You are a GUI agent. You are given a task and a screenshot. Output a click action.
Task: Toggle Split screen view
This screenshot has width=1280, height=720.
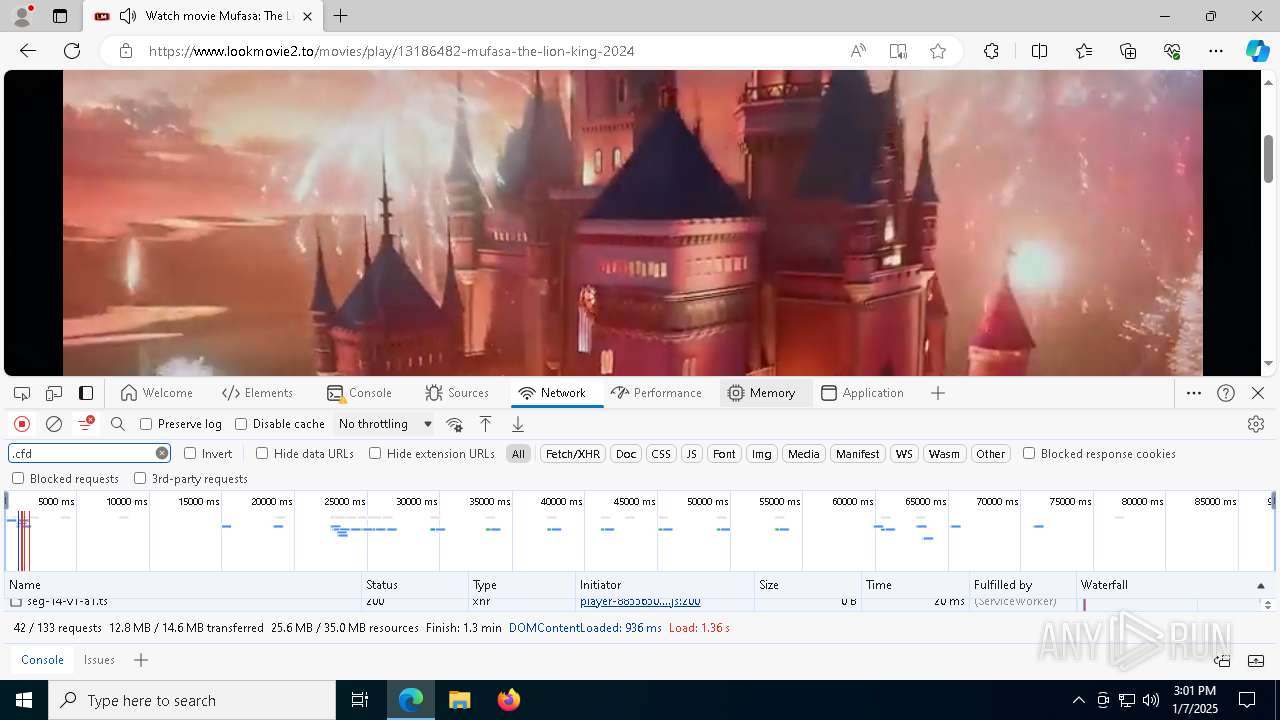[1039, 51]
